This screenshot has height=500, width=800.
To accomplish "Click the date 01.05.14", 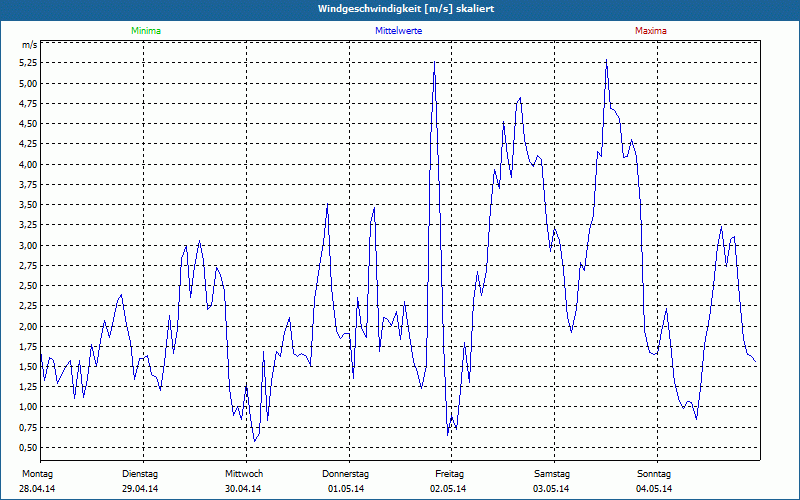I will (x=346, y=489).
